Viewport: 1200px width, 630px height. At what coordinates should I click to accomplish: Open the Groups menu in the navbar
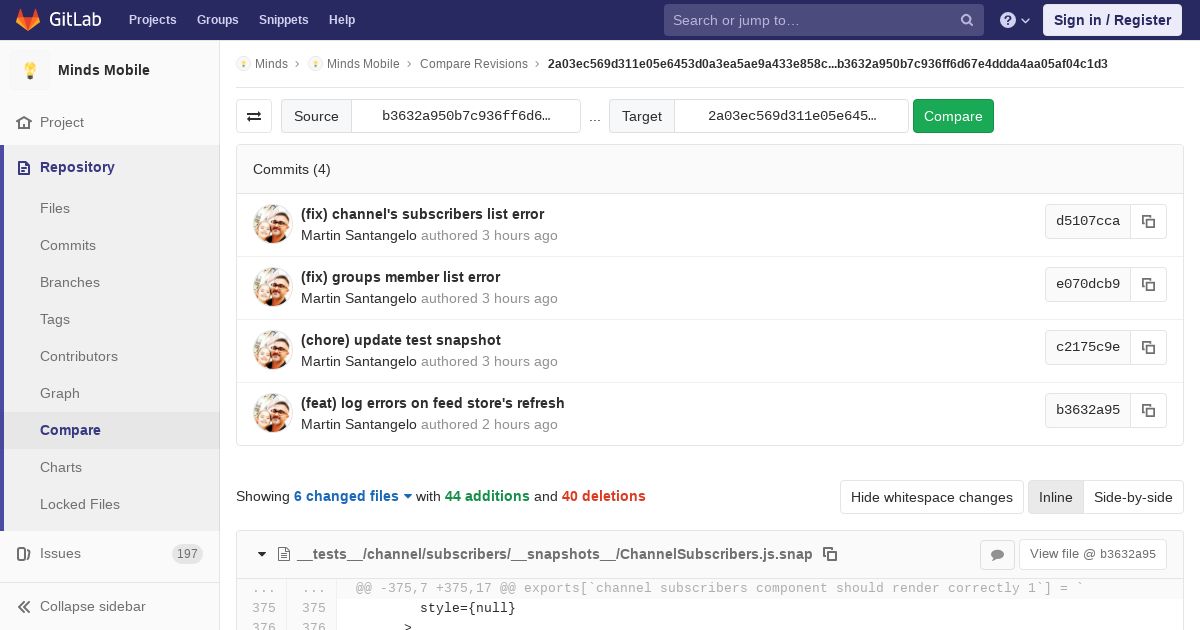point(217,20)
